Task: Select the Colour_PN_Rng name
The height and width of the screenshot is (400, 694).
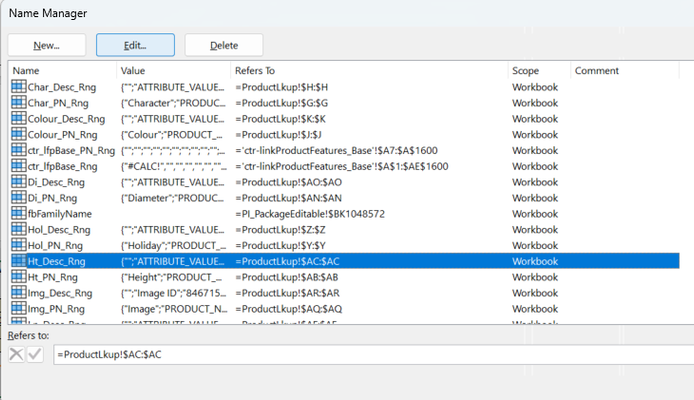Action: pyautogui.click(x=62, y=135)
